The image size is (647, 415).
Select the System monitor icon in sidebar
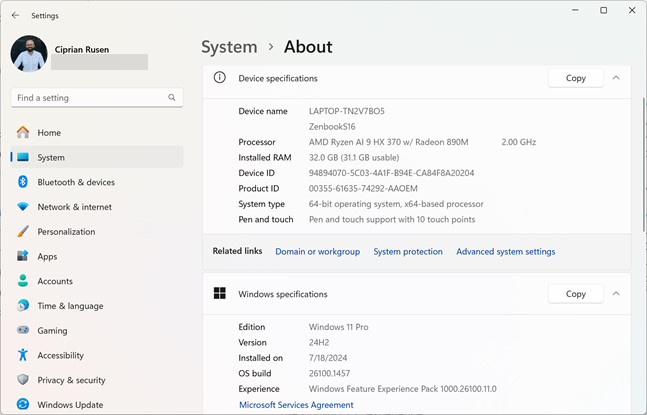pyautogui.click(x=23, y=157)
